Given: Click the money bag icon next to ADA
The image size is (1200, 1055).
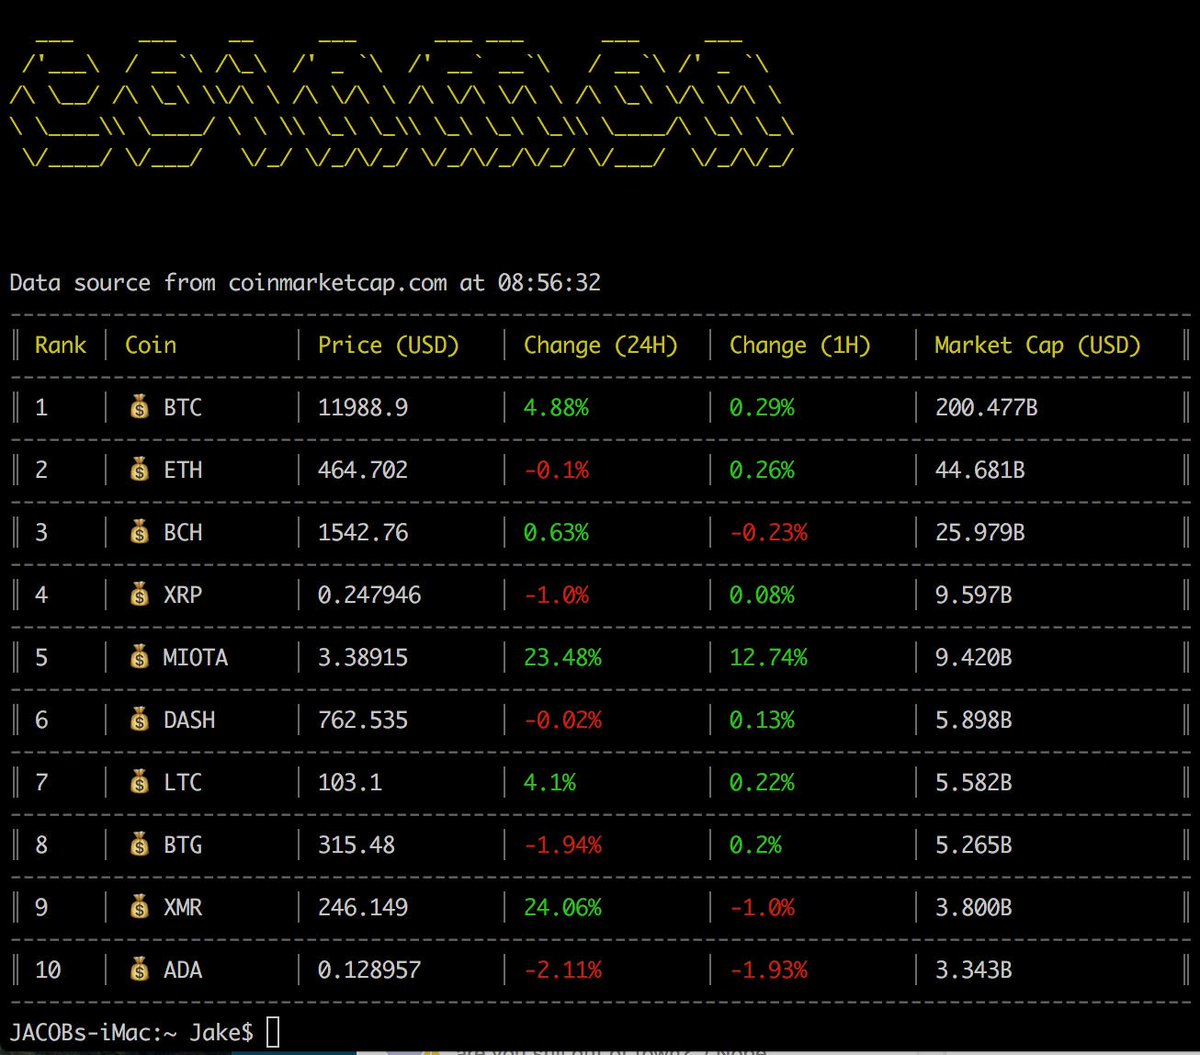Looking at the screenshot, I should tap(140, 970).
